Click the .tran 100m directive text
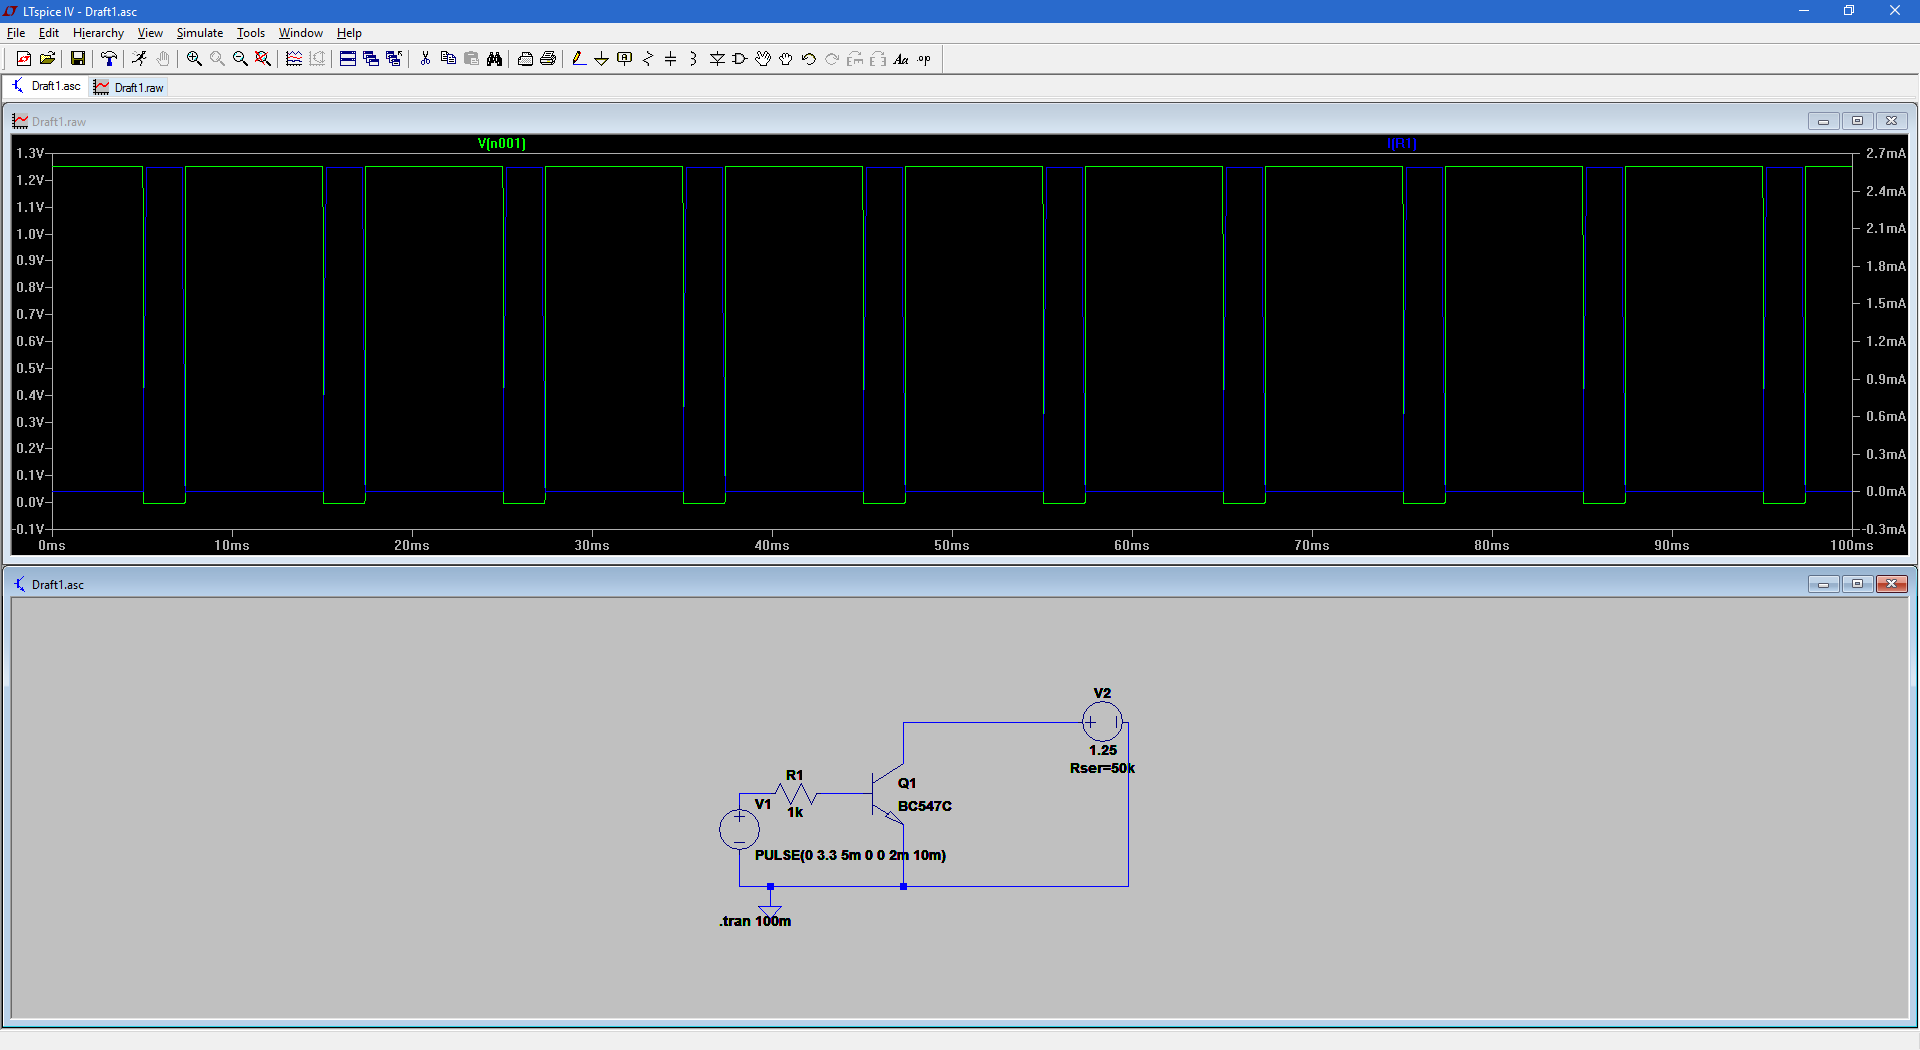 [x=755, y=921]
